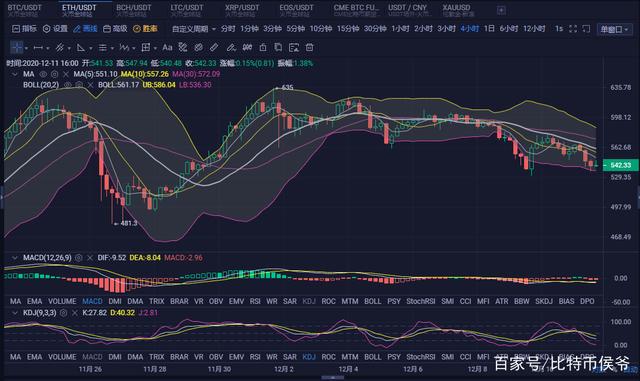The image size is (640, 381).
Task: Select the 15分钟 timeframe
Action: coord(348,29)
